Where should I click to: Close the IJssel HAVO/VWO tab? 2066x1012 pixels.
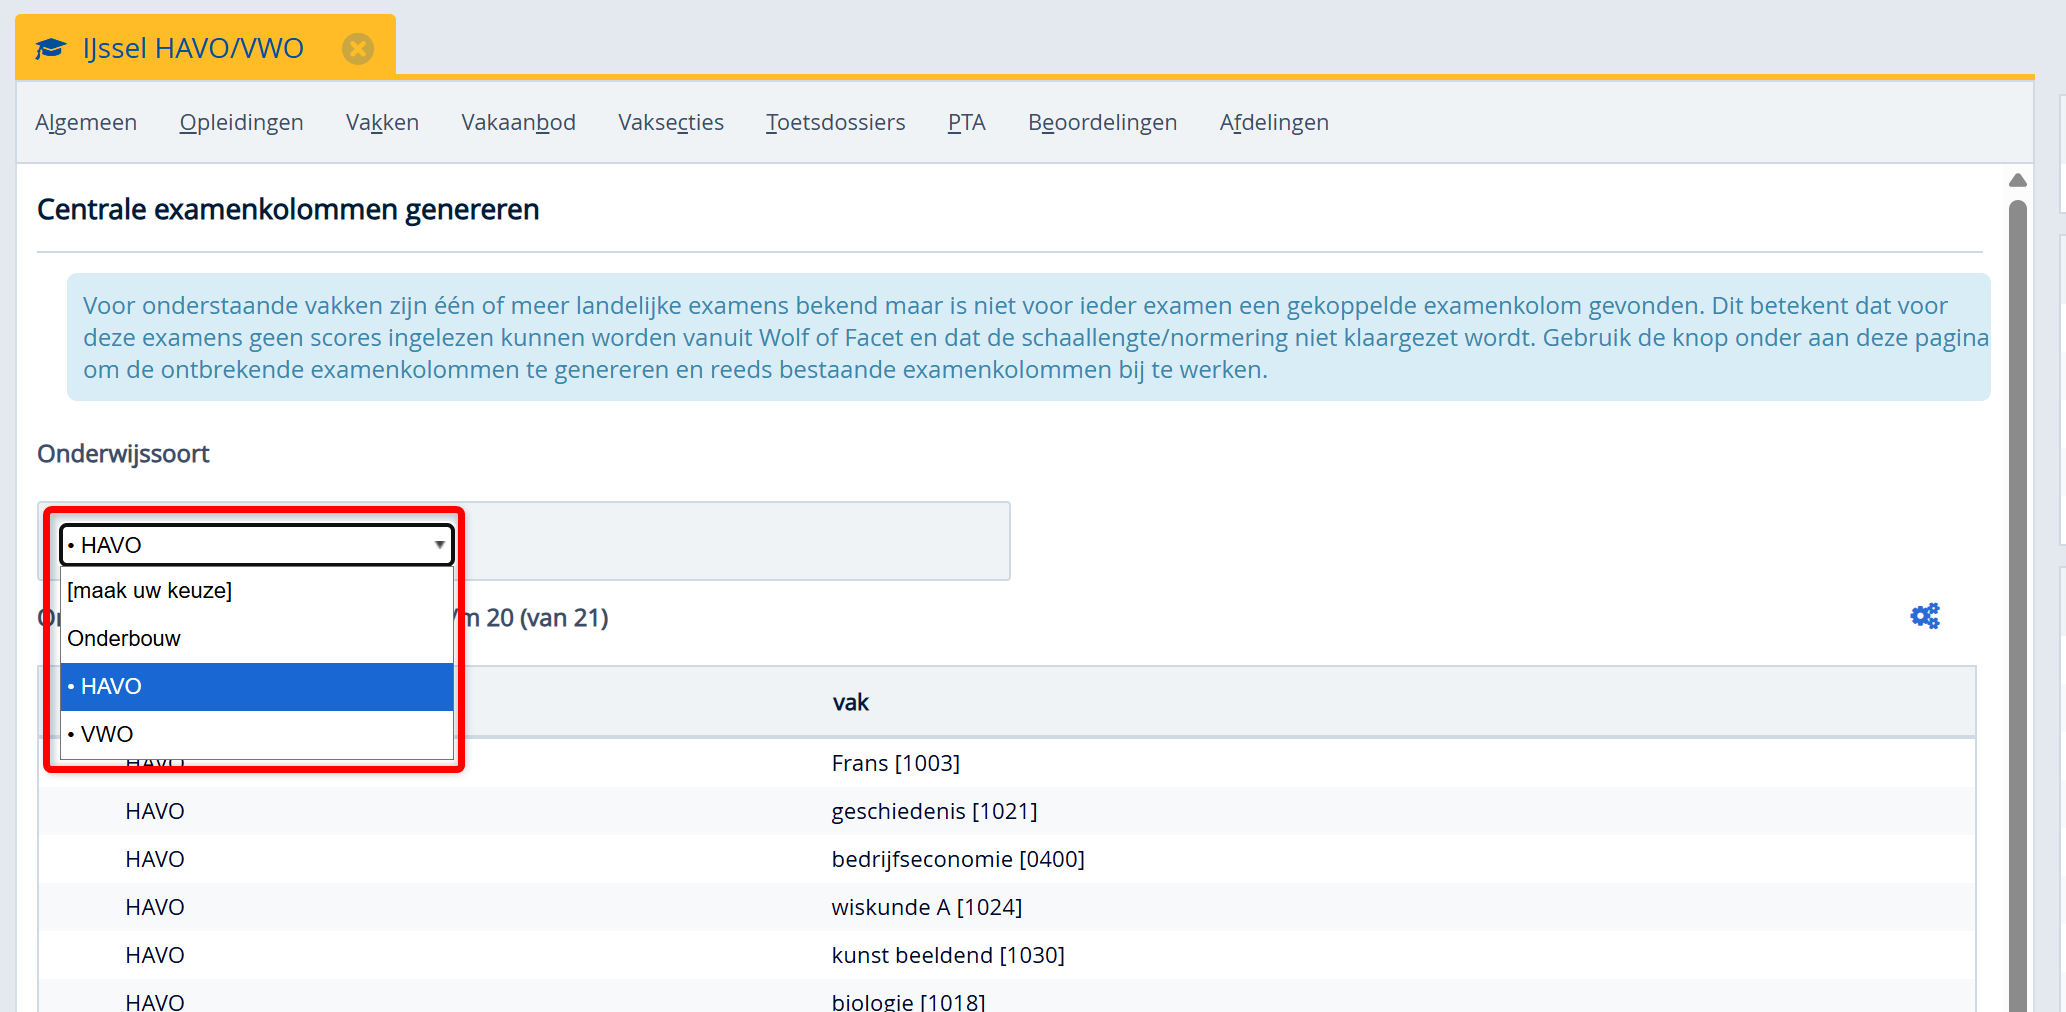[x=358, y=48]
